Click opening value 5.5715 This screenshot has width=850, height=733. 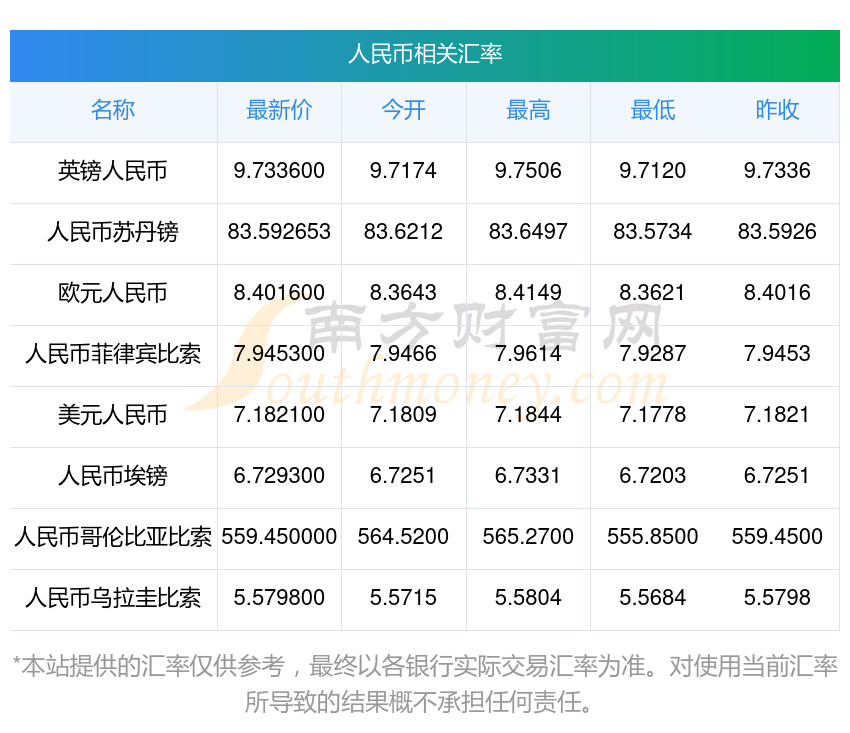[x=403, y=598]
